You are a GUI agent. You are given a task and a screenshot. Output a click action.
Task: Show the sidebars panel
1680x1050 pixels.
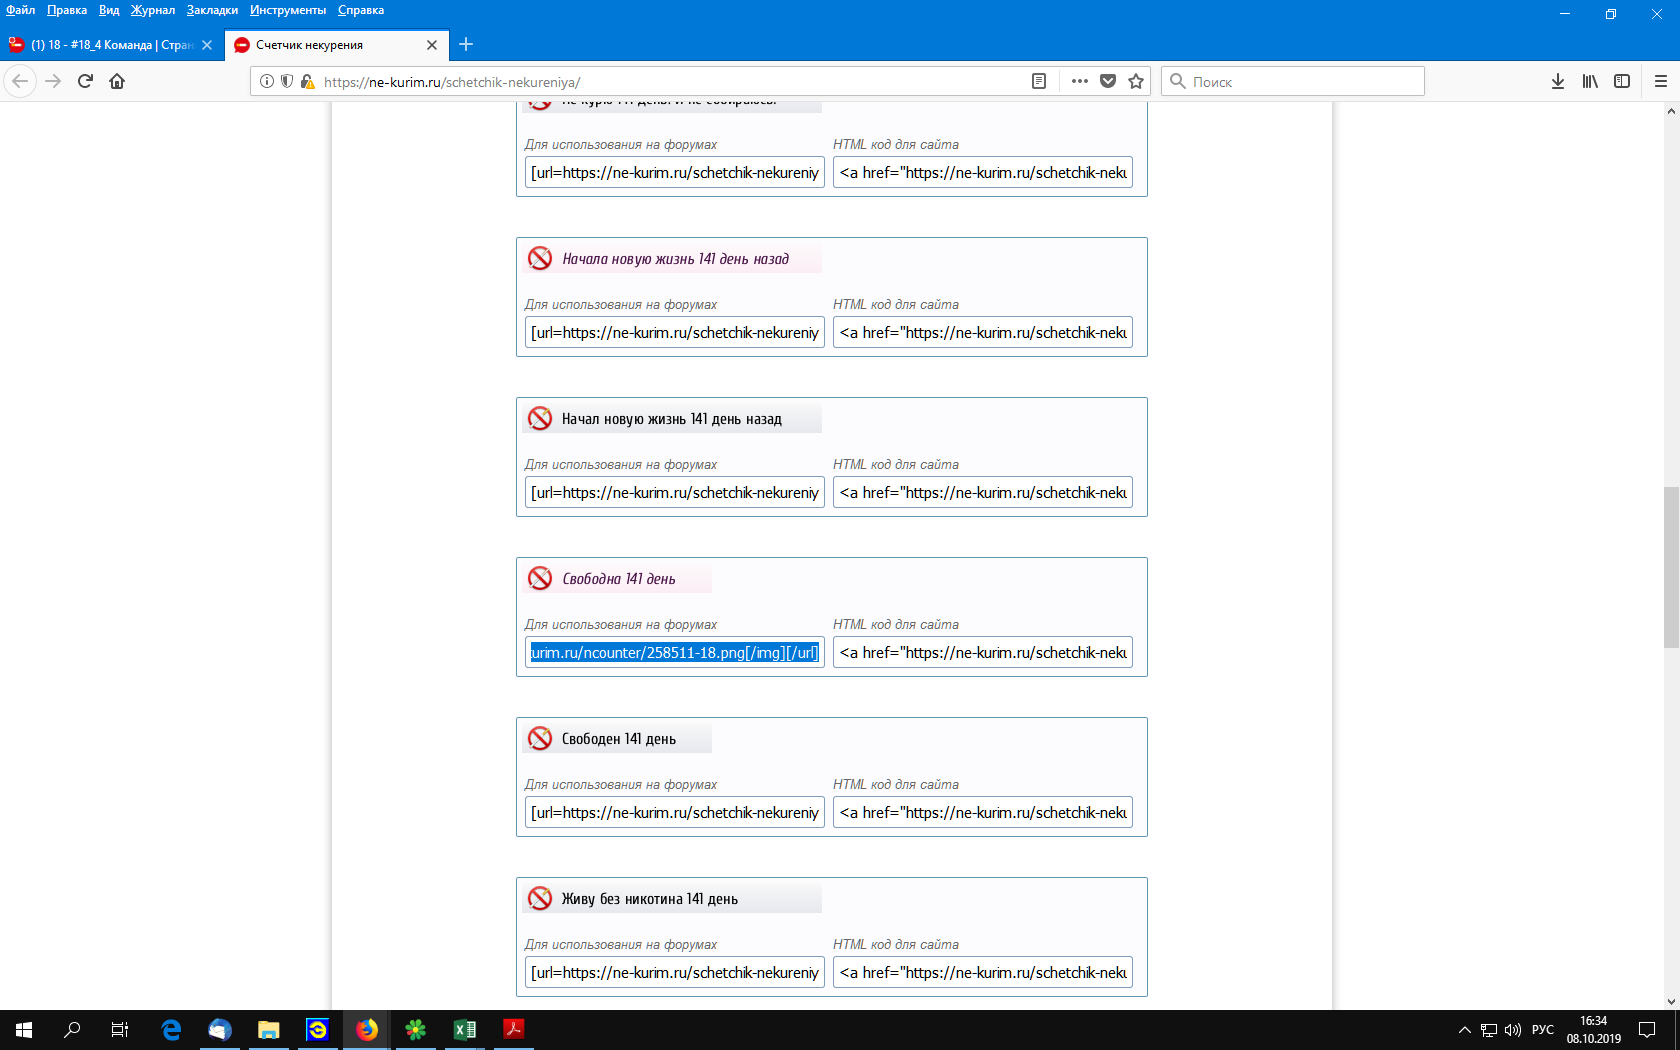click(1622, 81)
